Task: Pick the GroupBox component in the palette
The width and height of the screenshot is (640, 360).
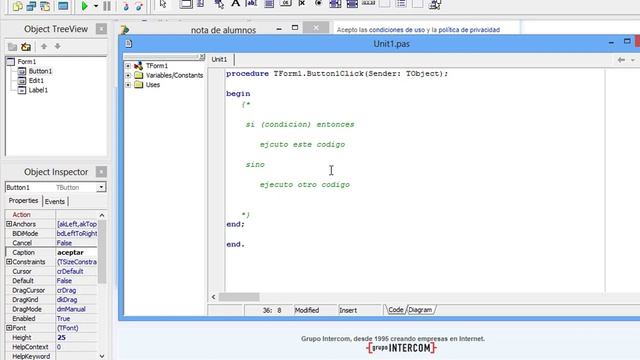Action: click(x=384, y=4)
